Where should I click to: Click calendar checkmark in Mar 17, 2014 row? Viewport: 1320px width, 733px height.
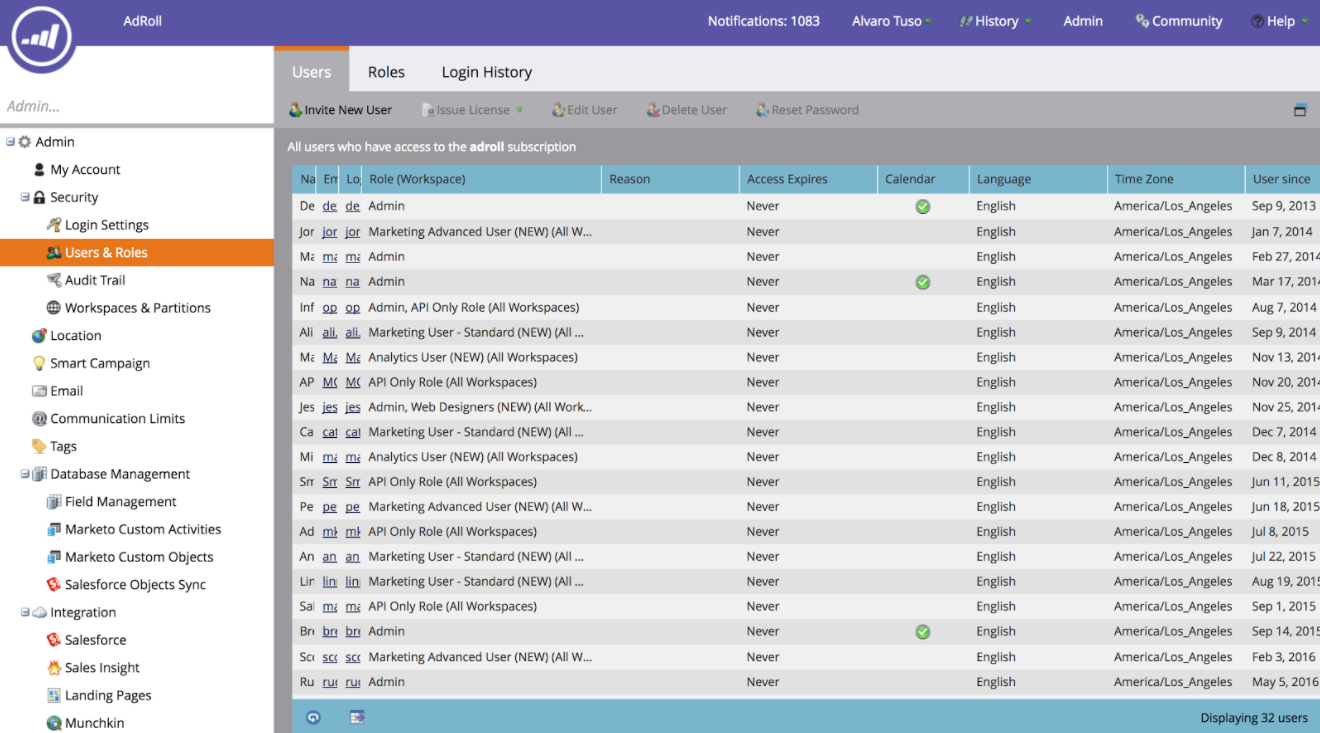pyautogui.click(x=923, y=282)
